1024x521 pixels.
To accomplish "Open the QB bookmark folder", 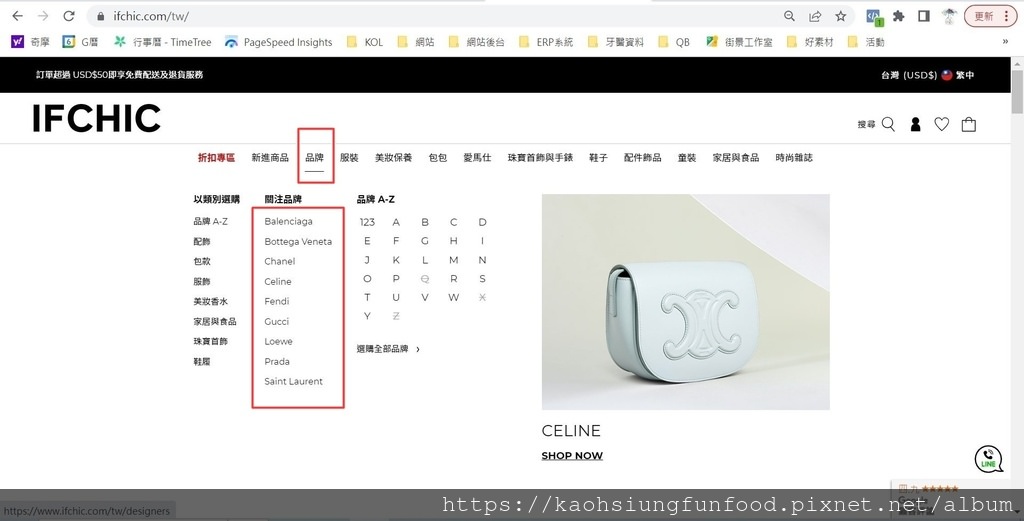I will pos(674,42).
